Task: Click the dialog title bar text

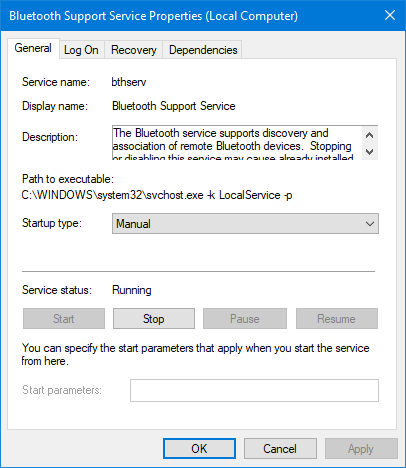Action: point(153,16)
